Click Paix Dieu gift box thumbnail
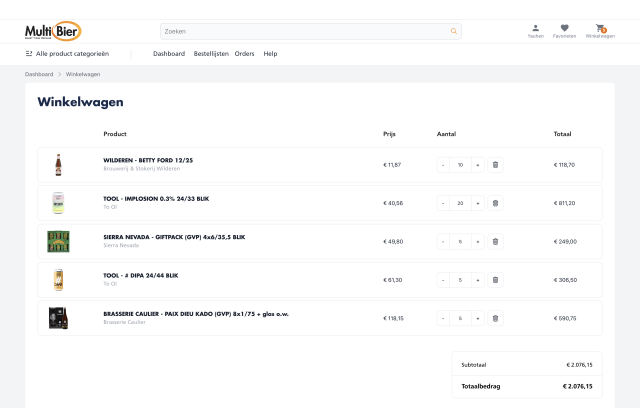The image size is (640, 408). coord(58,318)
